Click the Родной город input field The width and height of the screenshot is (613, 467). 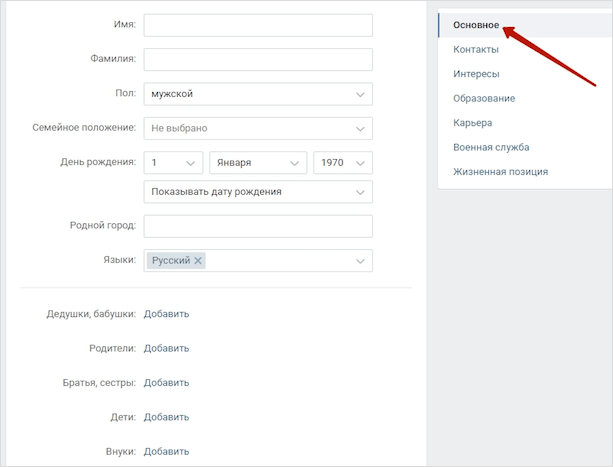coord(258,226)
